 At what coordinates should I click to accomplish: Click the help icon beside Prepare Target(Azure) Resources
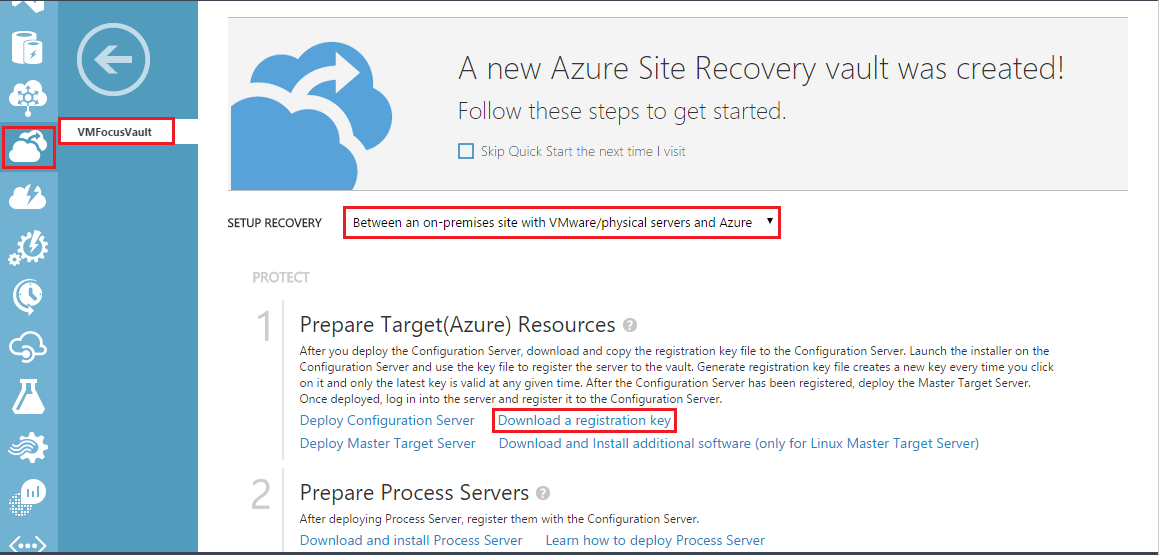click(630, 326)
